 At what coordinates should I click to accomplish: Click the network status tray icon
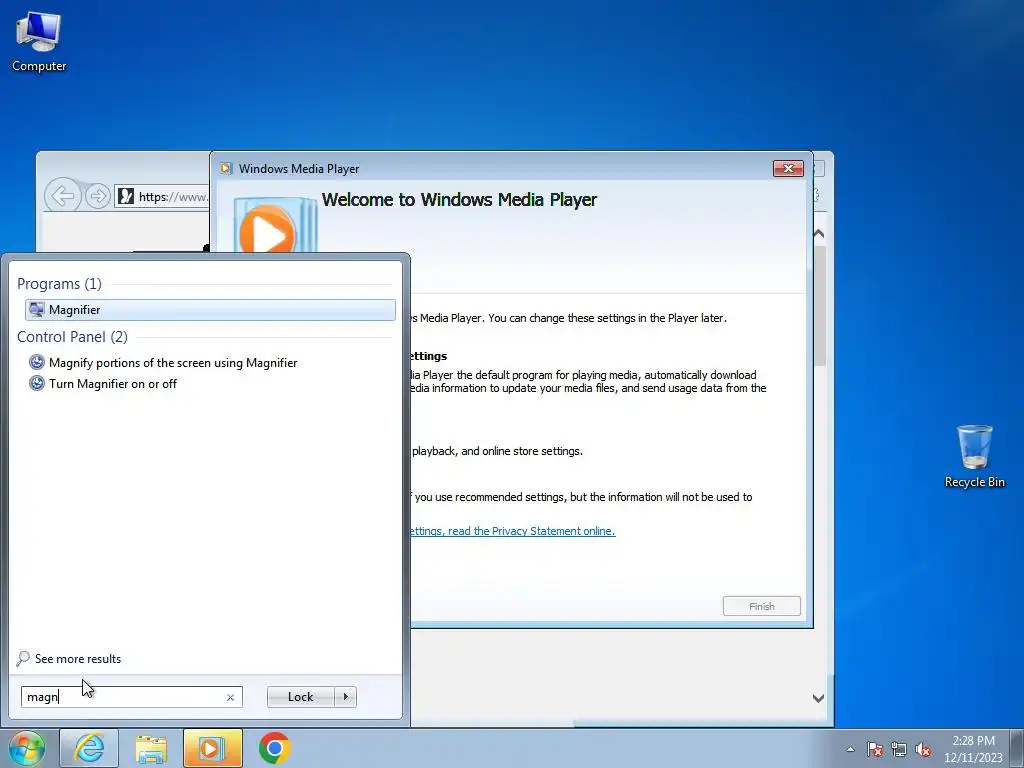(x=899, y=749)
